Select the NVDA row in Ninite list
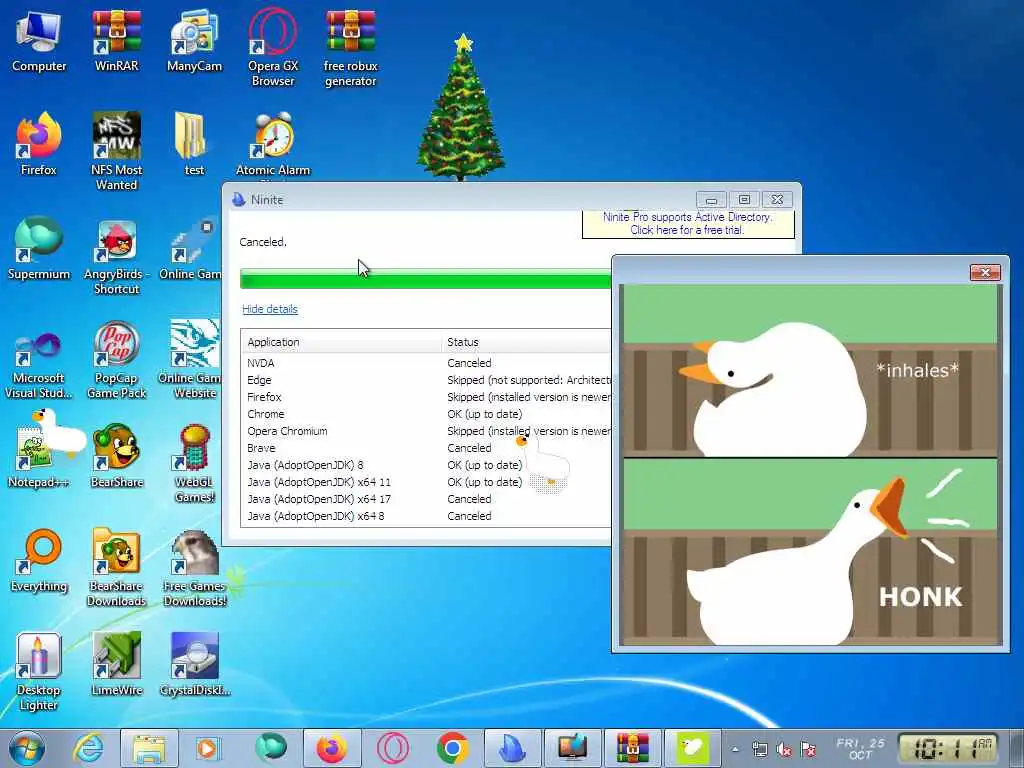Image resolution: width=1024 pixels, height=768 pixels. 426,363
